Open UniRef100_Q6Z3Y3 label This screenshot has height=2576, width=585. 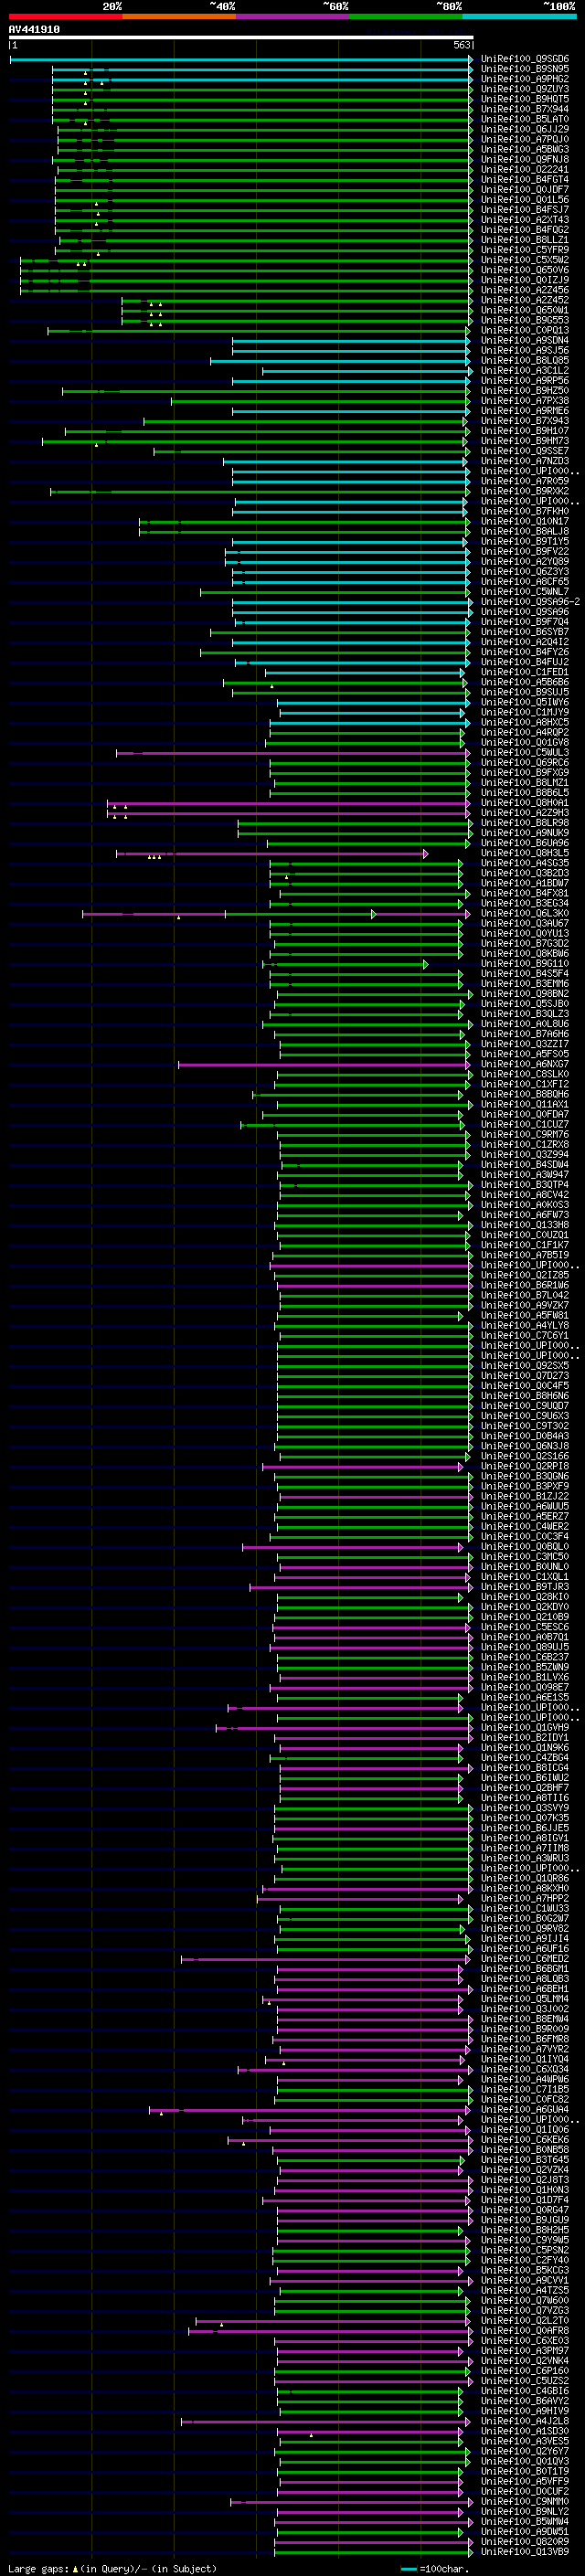coord(524,572)
